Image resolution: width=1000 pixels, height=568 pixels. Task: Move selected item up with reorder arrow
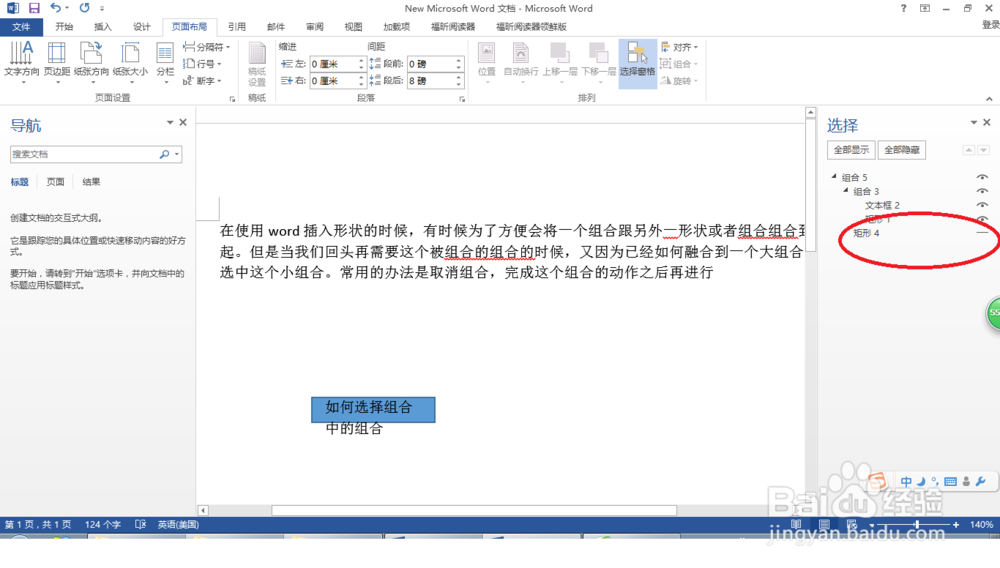pyautogui.click(x=969, y=150)
